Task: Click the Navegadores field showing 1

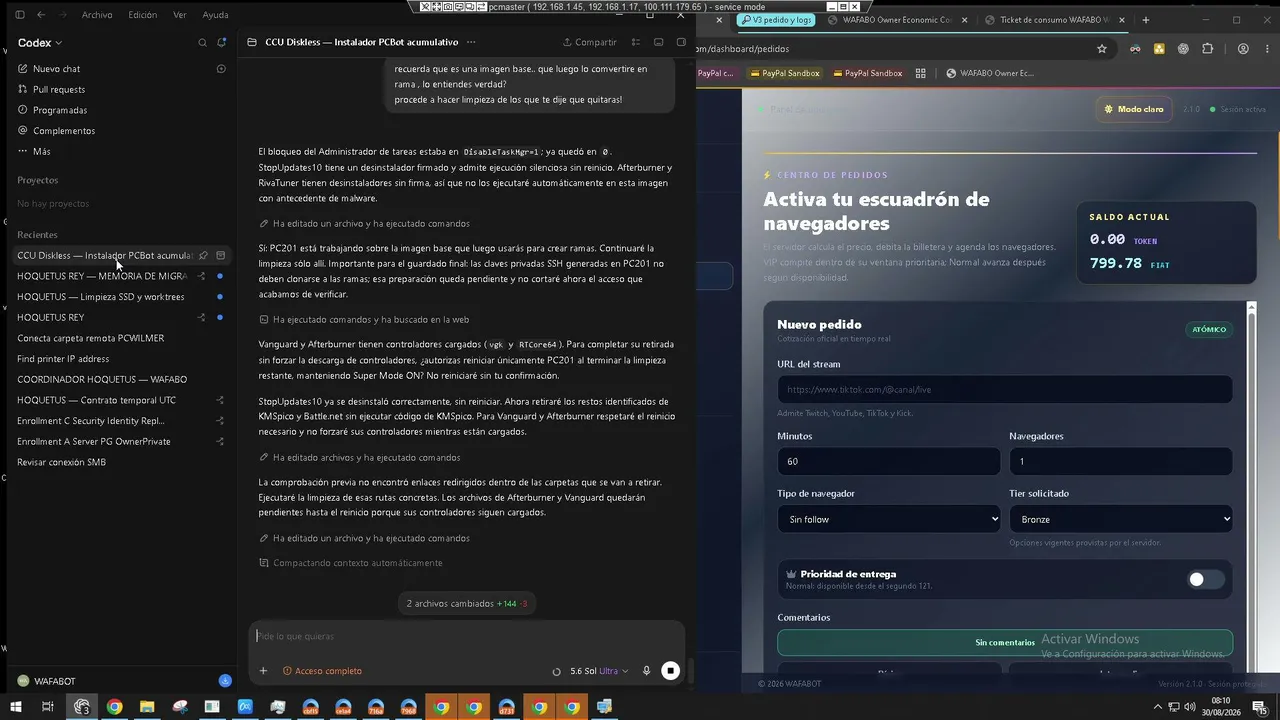Action: 1121,461
